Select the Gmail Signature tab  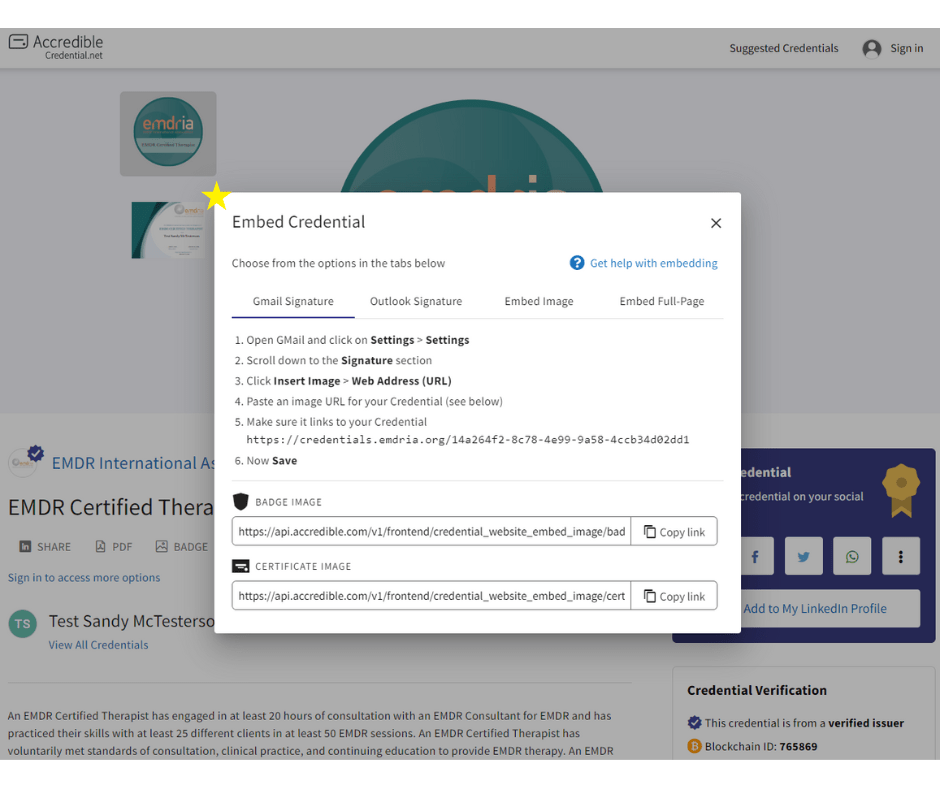tap(293, 301)
